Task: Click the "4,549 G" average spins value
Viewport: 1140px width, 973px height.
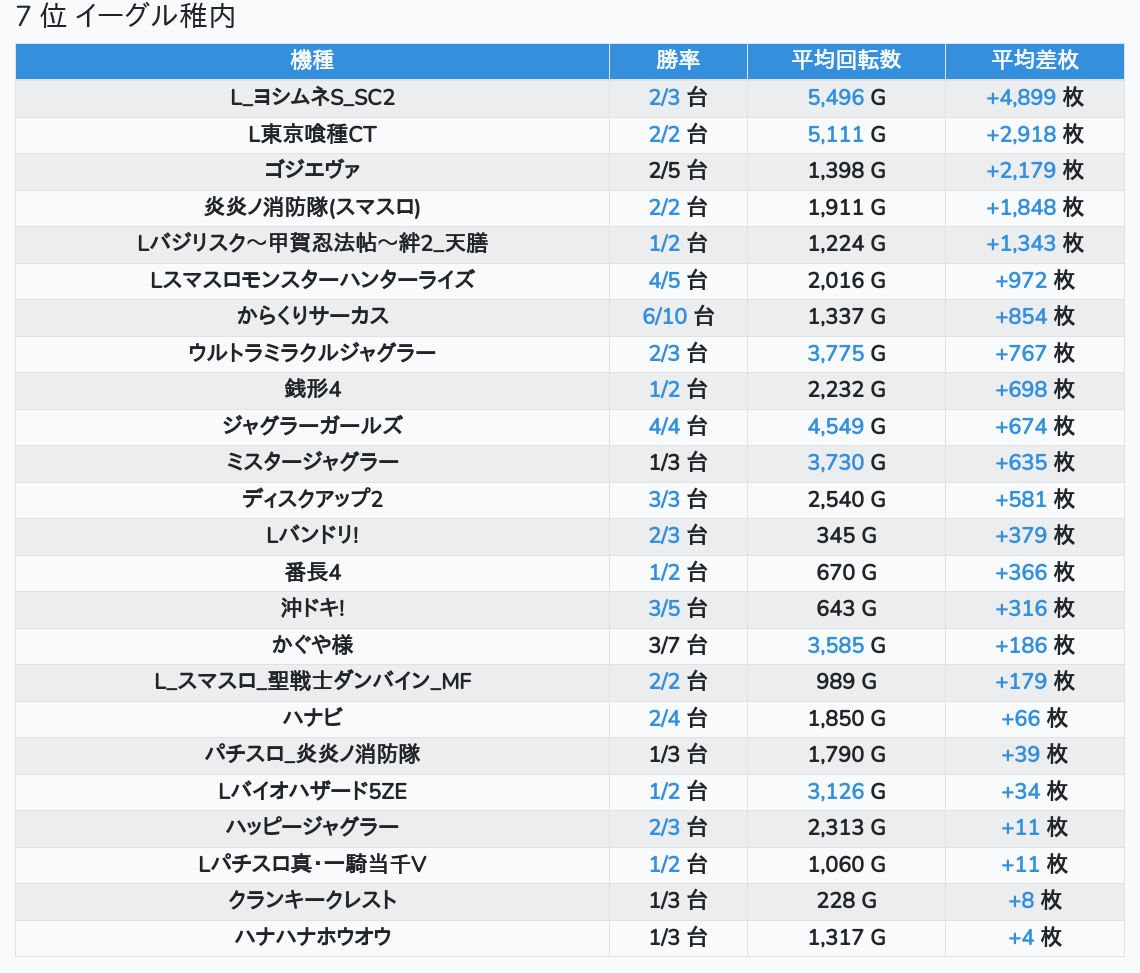Action: 846,426
